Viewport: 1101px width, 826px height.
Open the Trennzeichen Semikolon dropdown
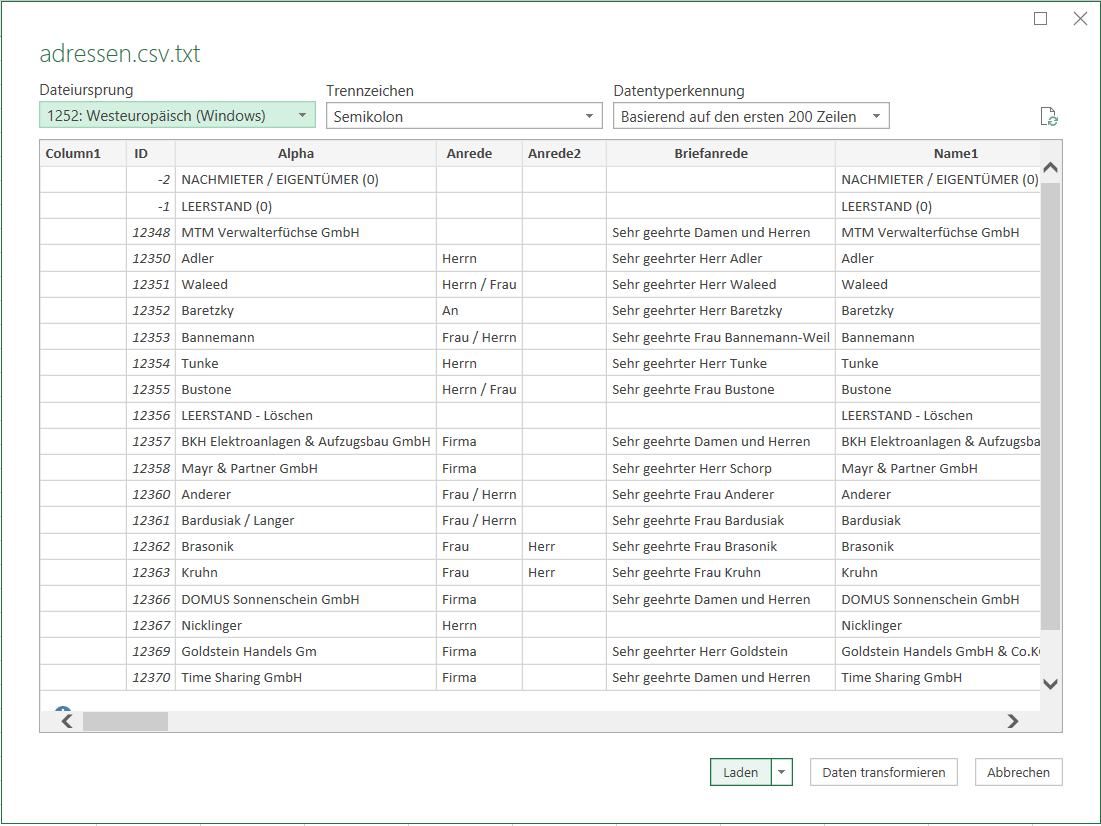click(x=464, y=116)
